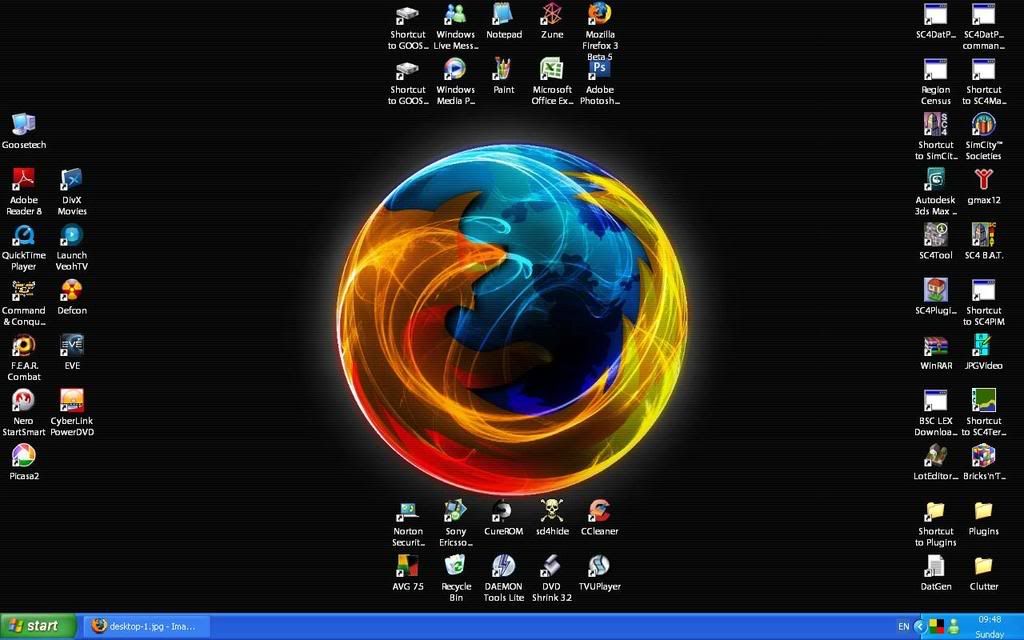1024x640 pixels.
Task: Select Microsoft Office Excel icon
Action: click(552, 69)
